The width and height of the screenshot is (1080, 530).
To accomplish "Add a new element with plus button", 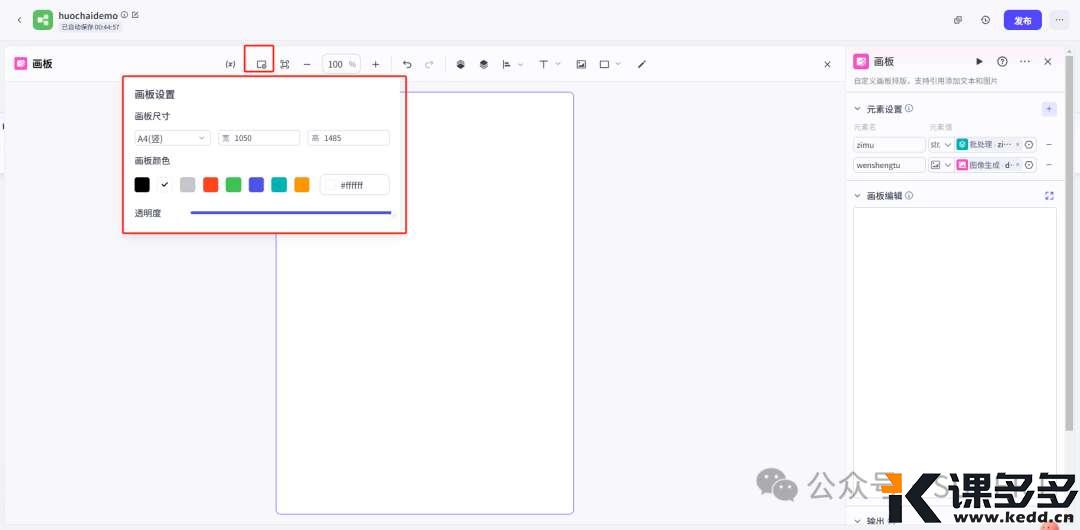I will click(x=1049, y=109).
